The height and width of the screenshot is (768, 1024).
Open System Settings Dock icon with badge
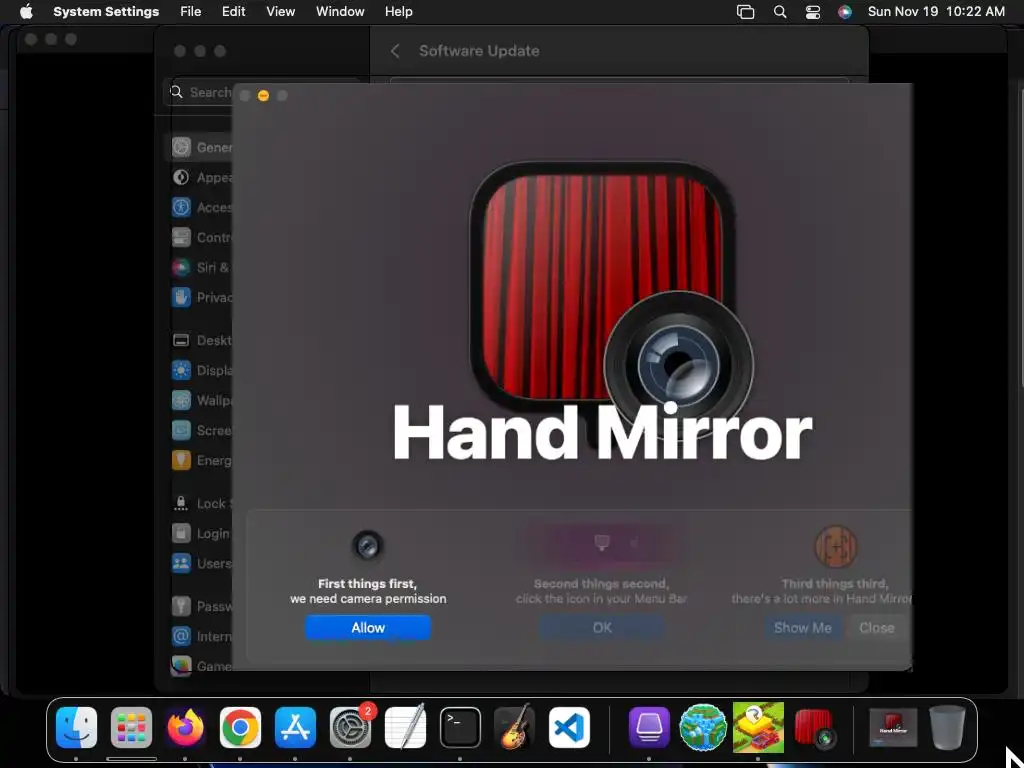pyautogui.click(x=351, y=728)
